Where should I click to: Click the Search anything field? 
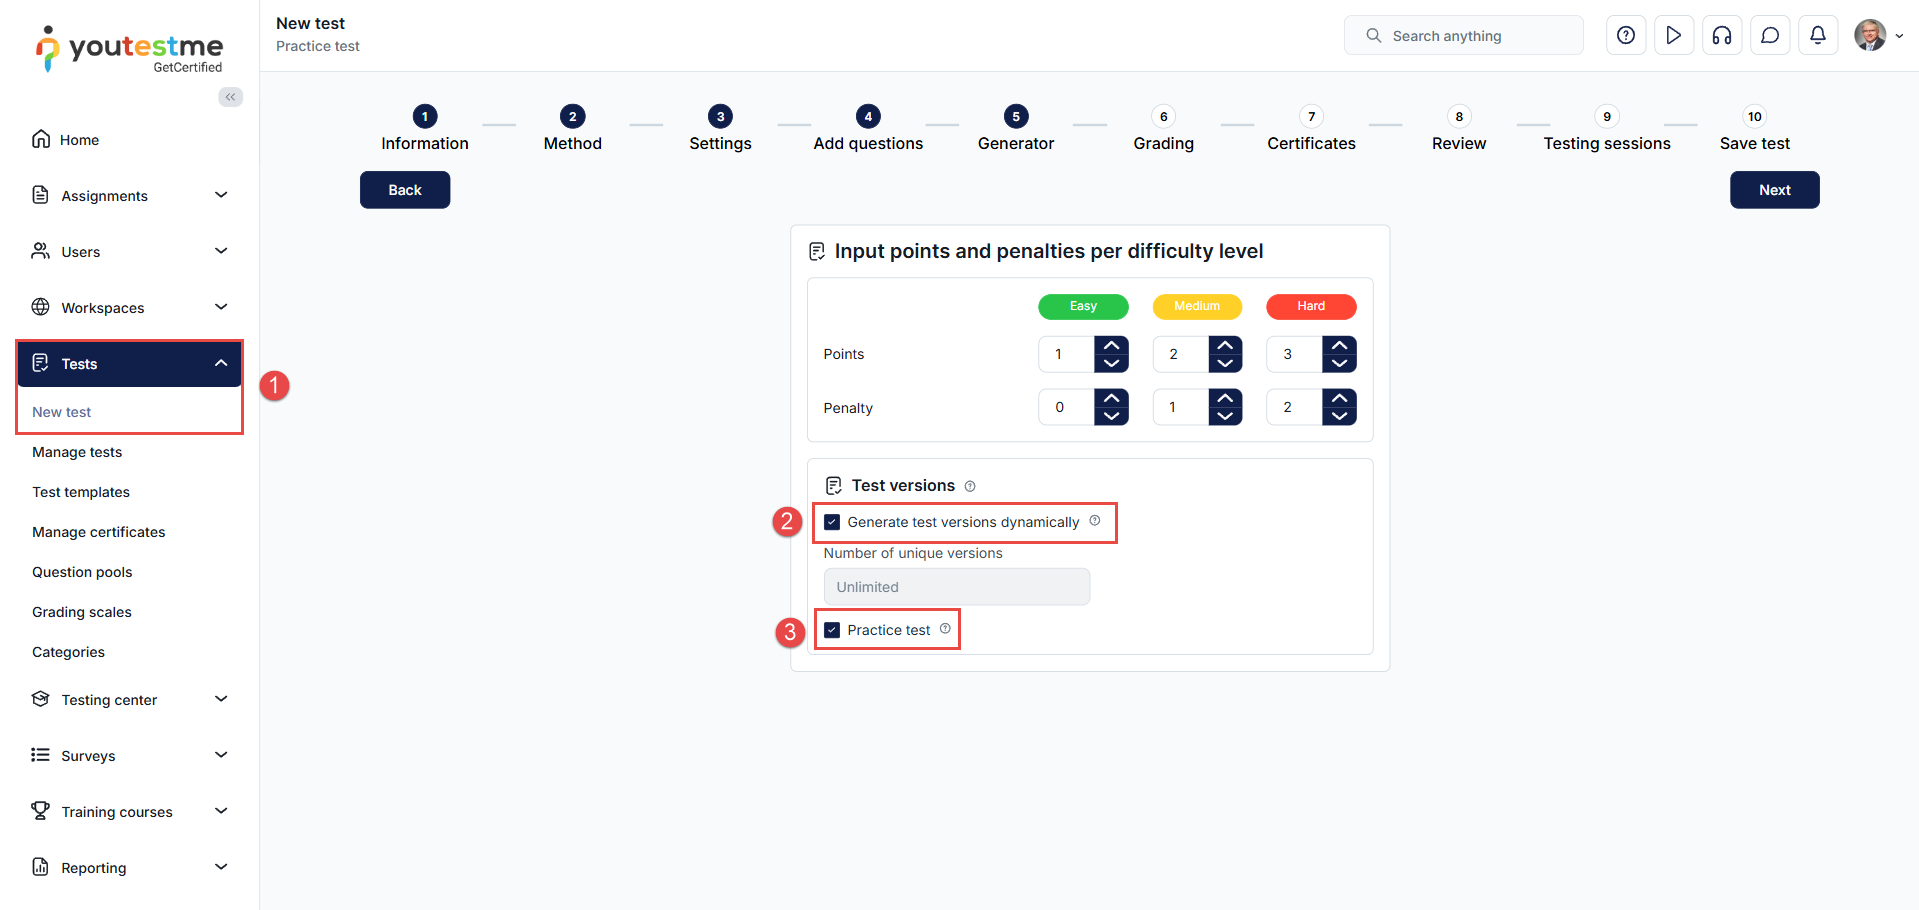1464,36
